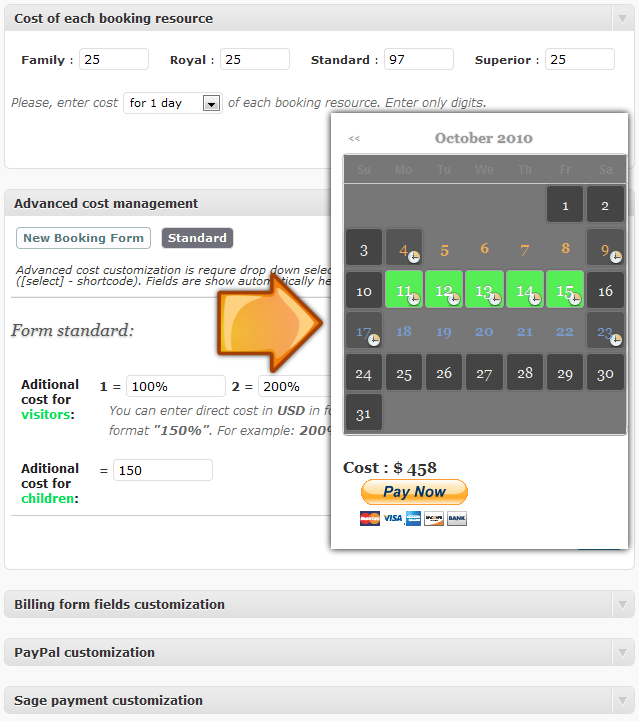Go to previous month with << arrow

pos(354,138)
